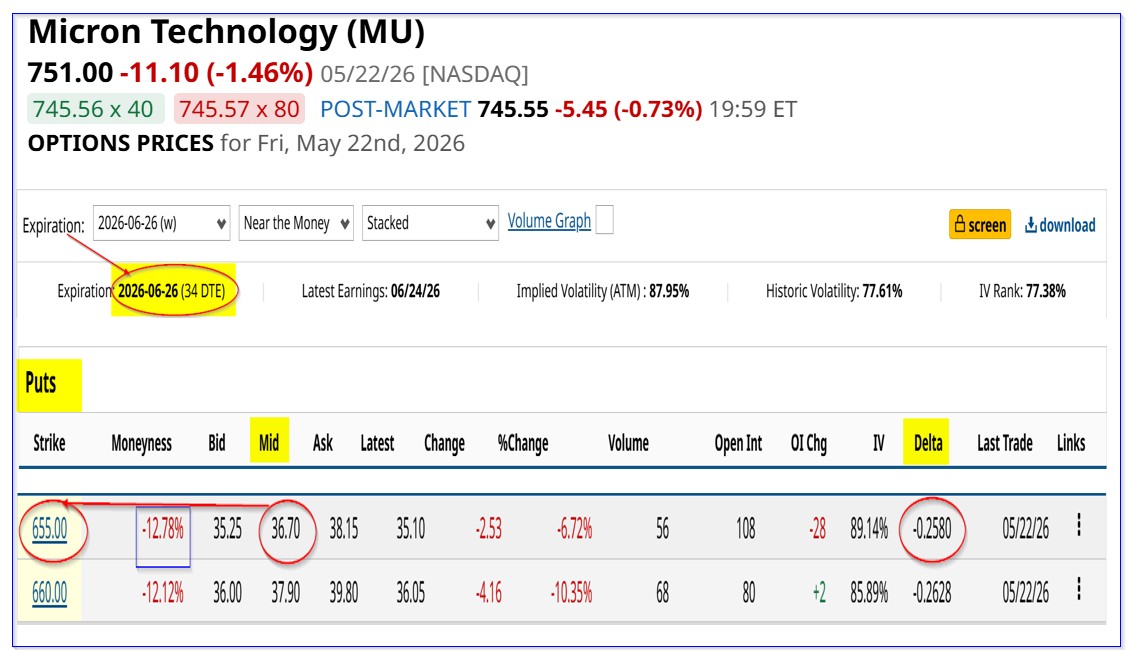Click Latest Earnings 06/24/26
1131x650 pixels.
click(x=371, y=291)
